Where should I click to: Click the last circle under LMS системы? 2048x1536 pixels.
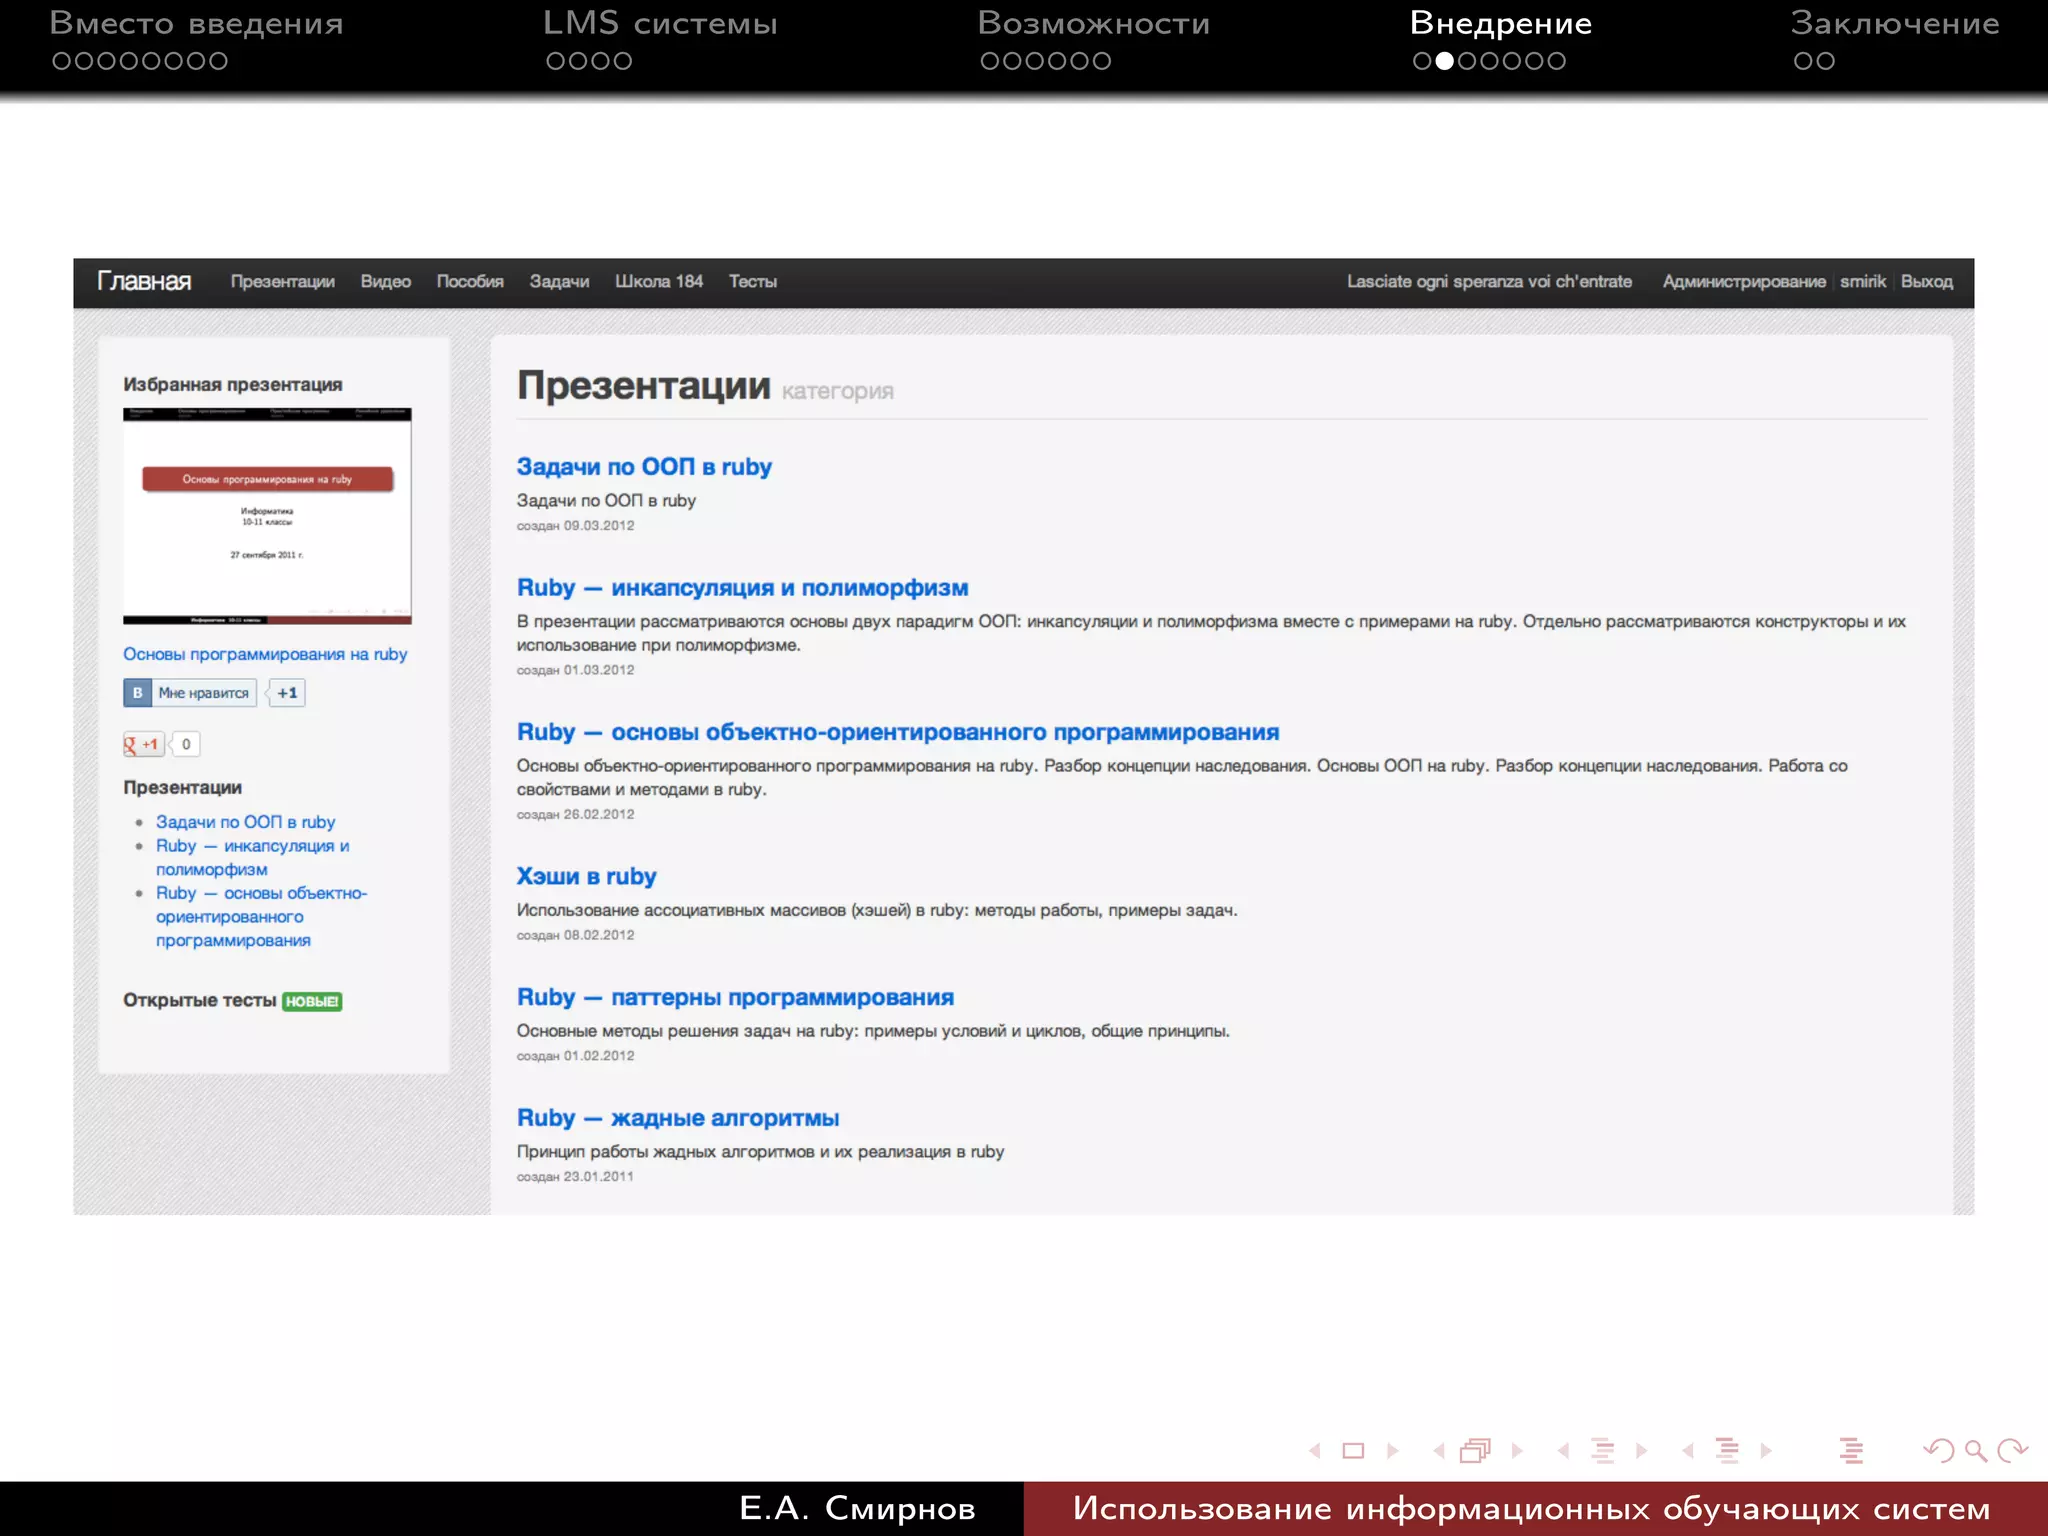(x=622, y=61)
